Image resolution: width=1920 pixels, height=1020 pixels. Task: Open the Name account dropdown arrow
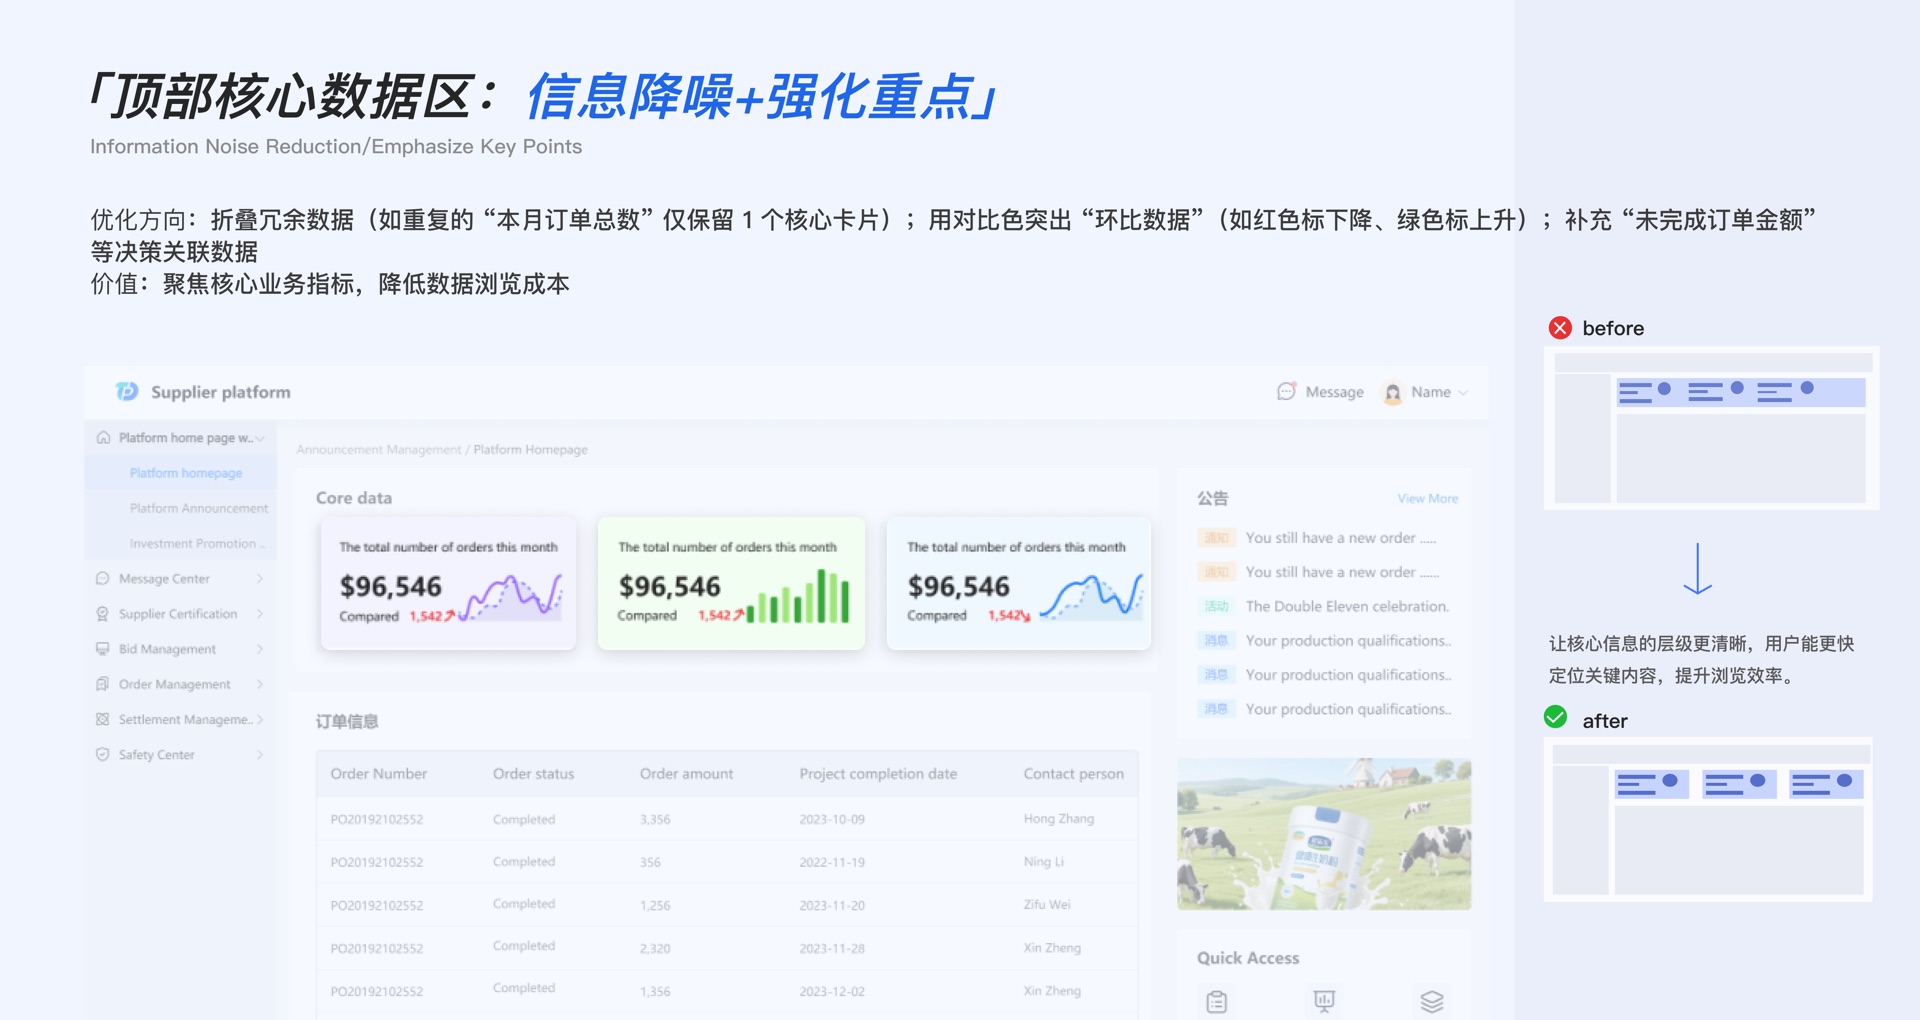pyautogui.click(x=1463, y=393)
